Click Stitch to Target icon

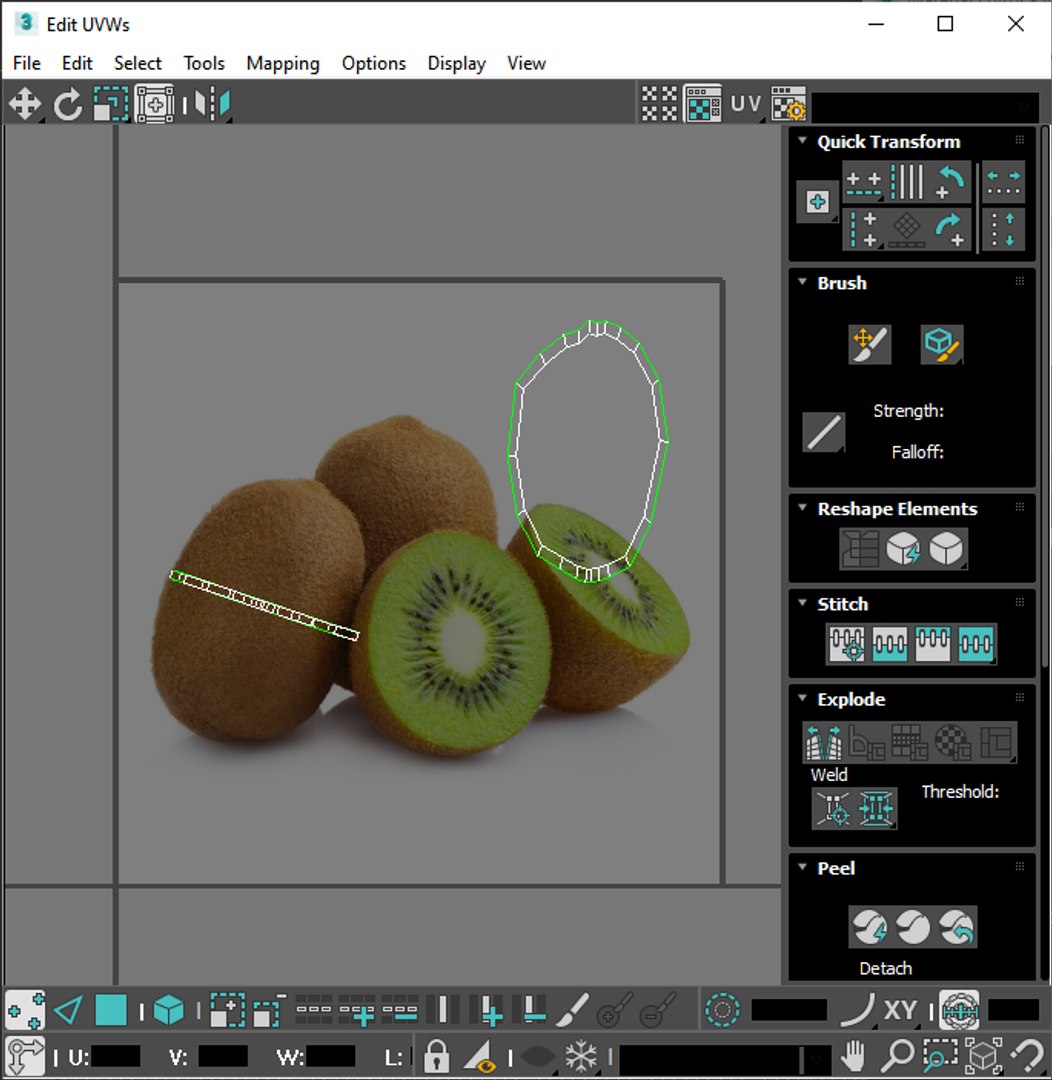847,644
